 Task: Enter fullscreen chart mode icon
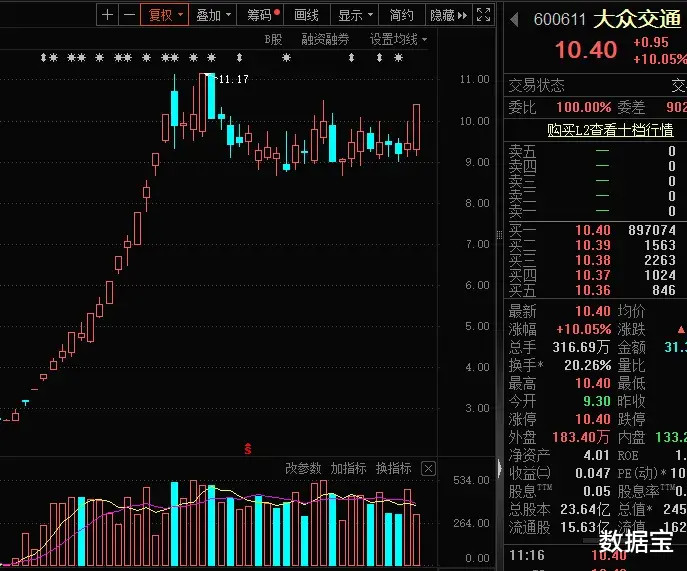[x=483, y=15]
